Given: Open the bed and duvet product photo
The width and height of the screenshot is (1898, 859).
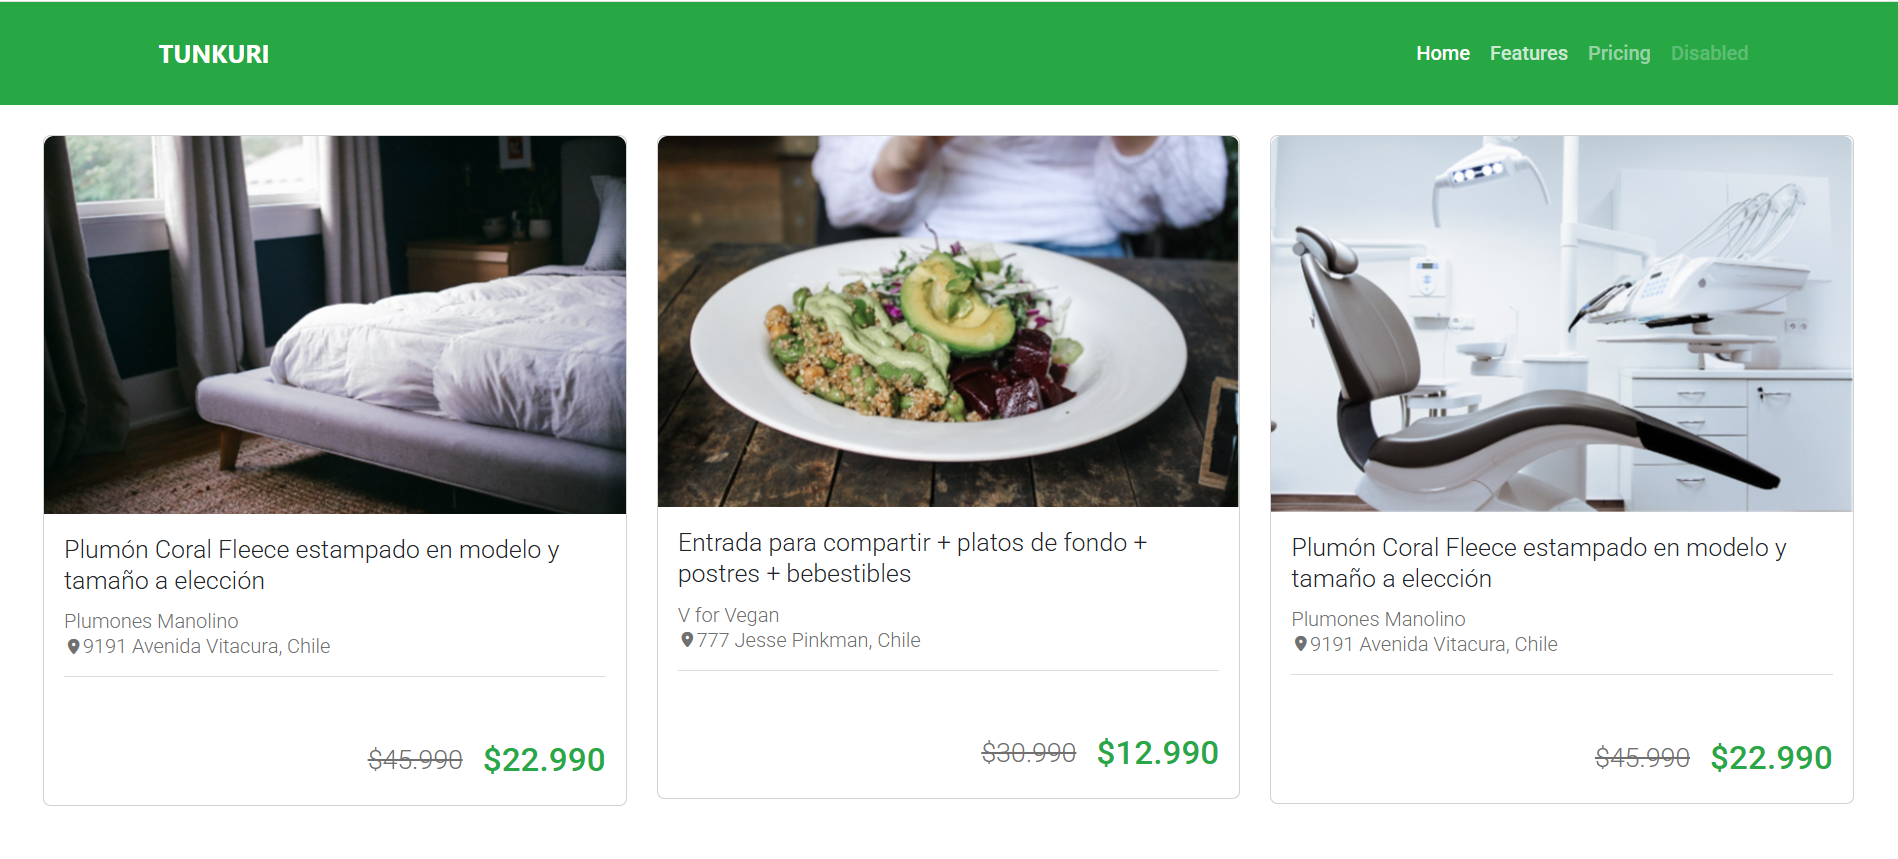Looking at the screenshot, I should pyautogui.click(x=335, y=325).
